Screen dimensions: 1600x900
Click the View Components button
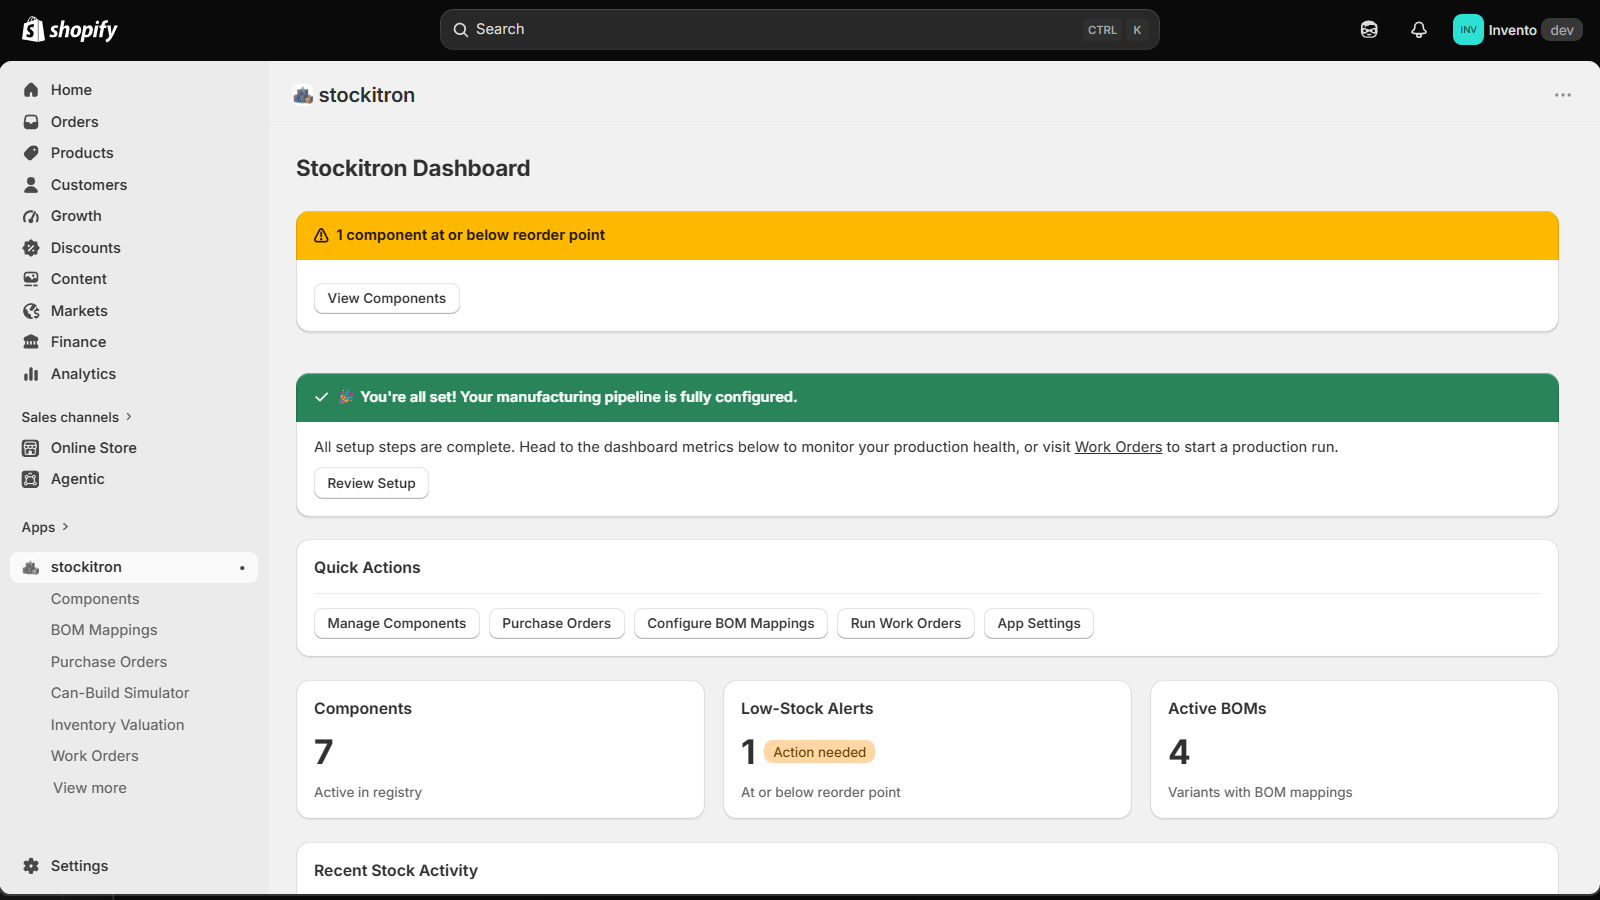[x=387, y=298]
